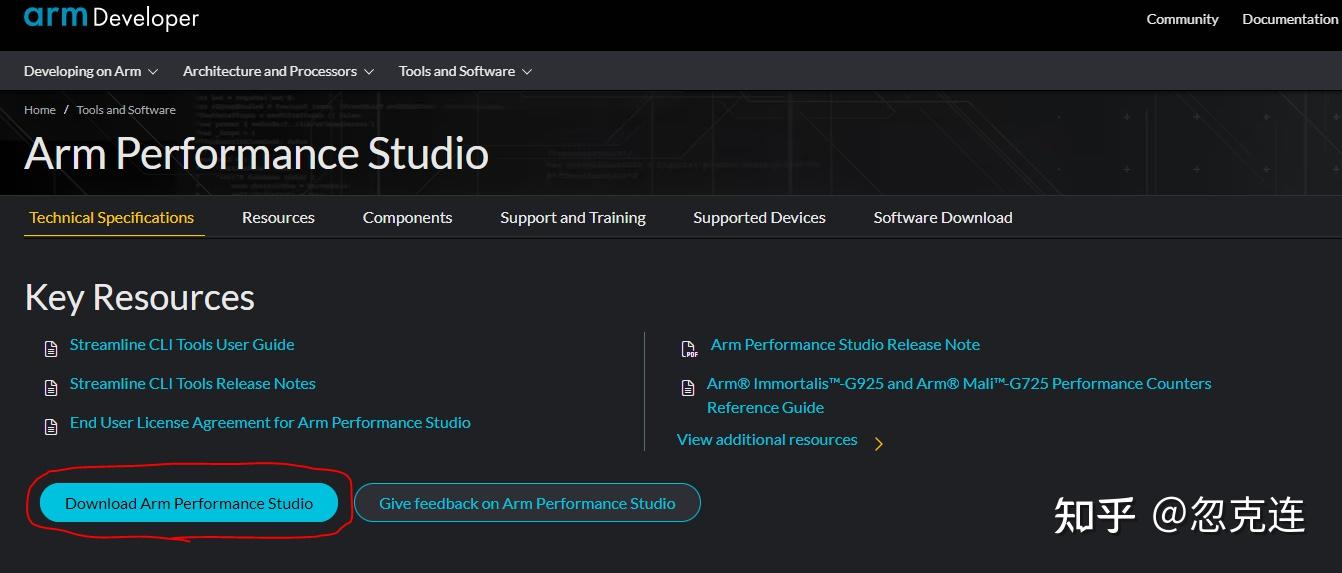Open Streamline CLI Tools User Guide link
This screenshot has width=1342, height=573.
(182, 344)
